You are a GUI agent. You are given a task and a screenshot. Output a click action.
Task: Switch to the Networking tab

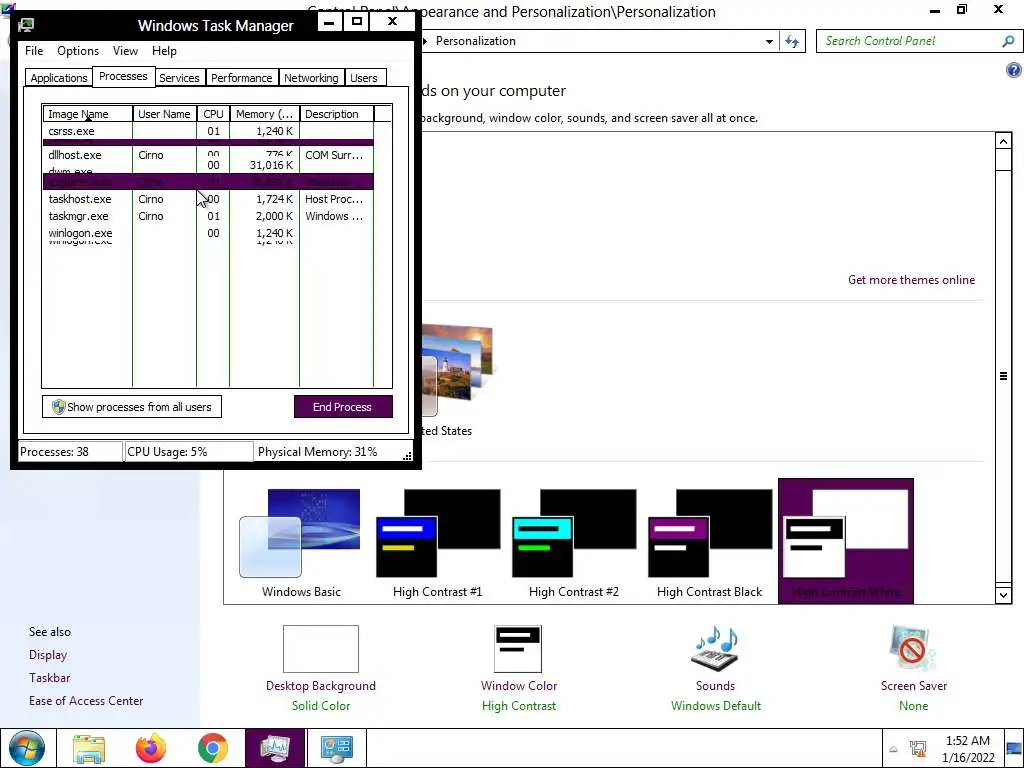311,78
